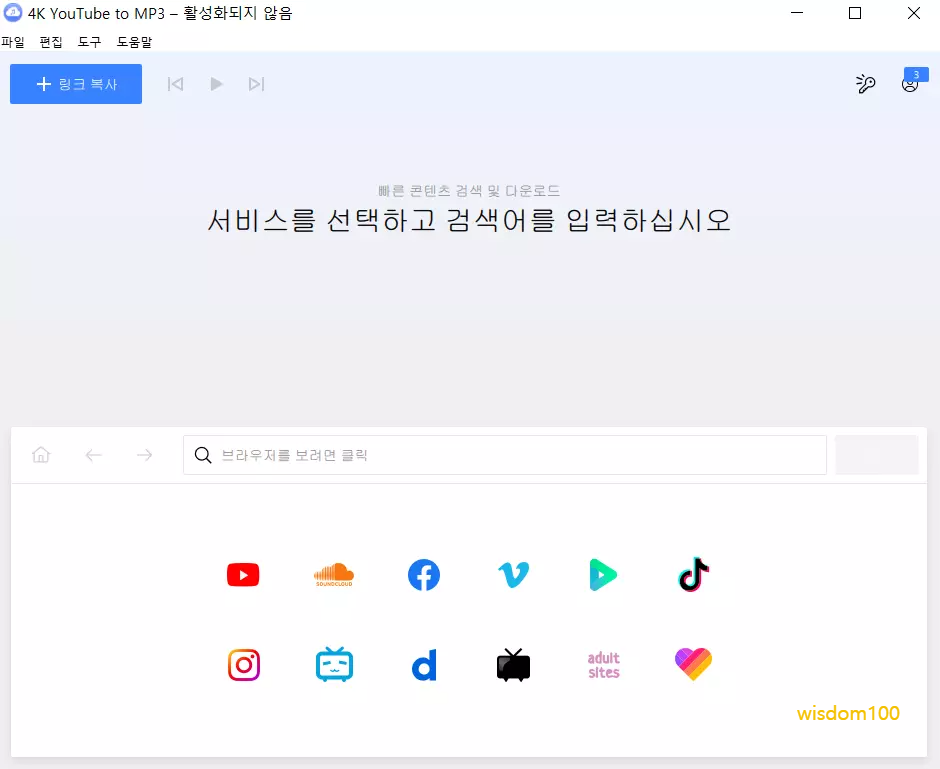Select the green play-triangle service icon
The image size is (940, 769).
point(603,575)
